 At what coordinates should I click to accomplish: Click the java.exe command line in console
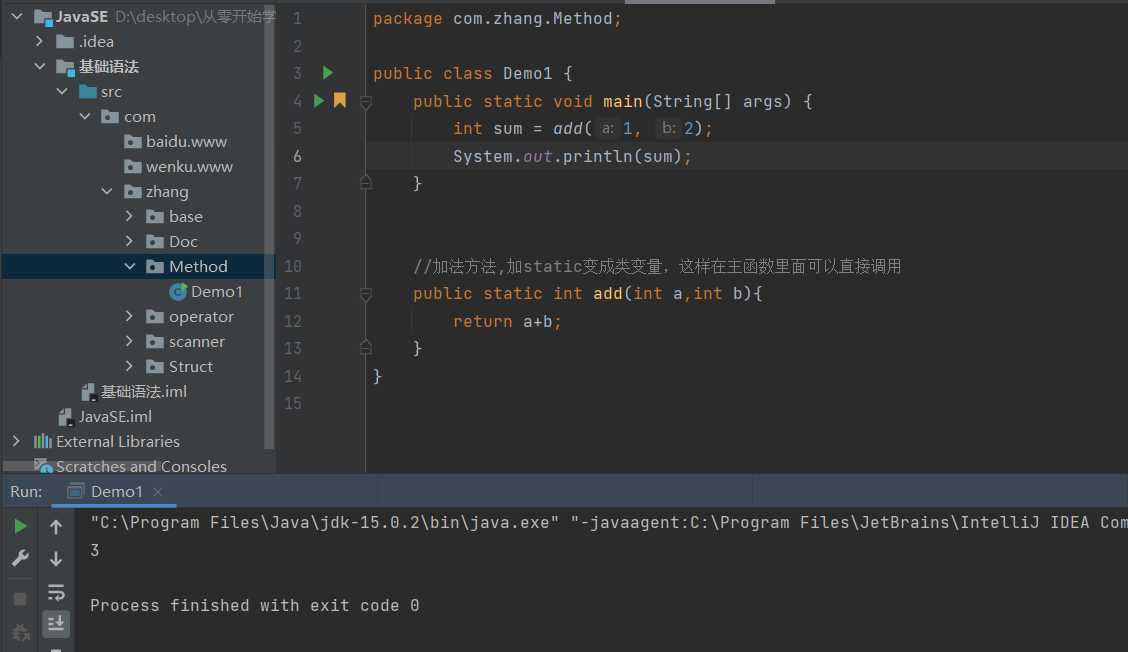[608, 522]
